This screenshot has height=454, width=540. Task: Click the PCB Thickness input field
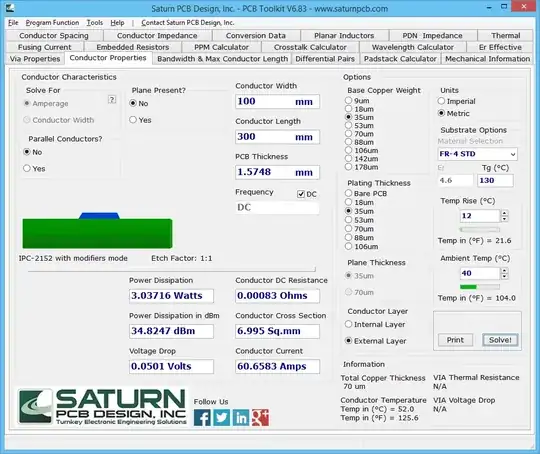[x=277, y=172]
